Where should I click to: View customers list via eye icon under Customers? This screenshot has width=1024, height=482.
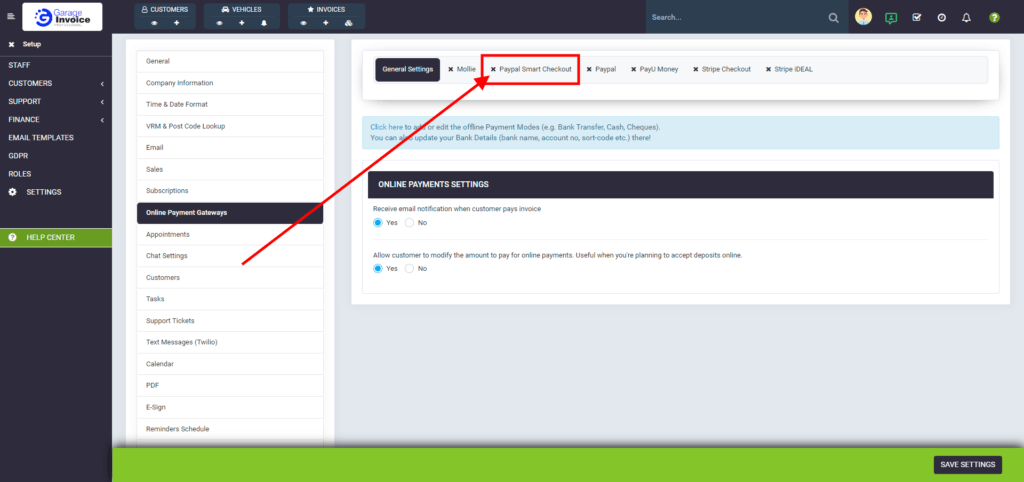155,23
